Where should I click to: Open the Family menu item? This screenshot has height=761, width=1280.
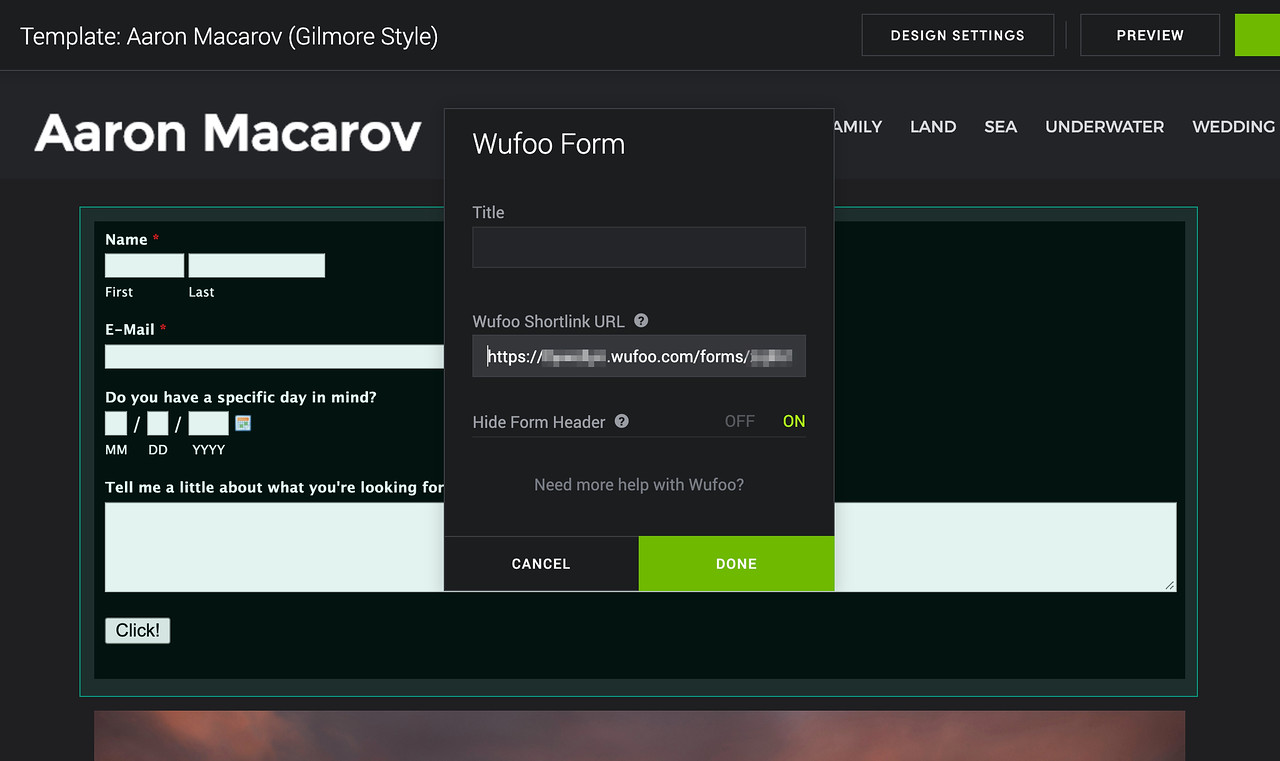click(858, 127)
